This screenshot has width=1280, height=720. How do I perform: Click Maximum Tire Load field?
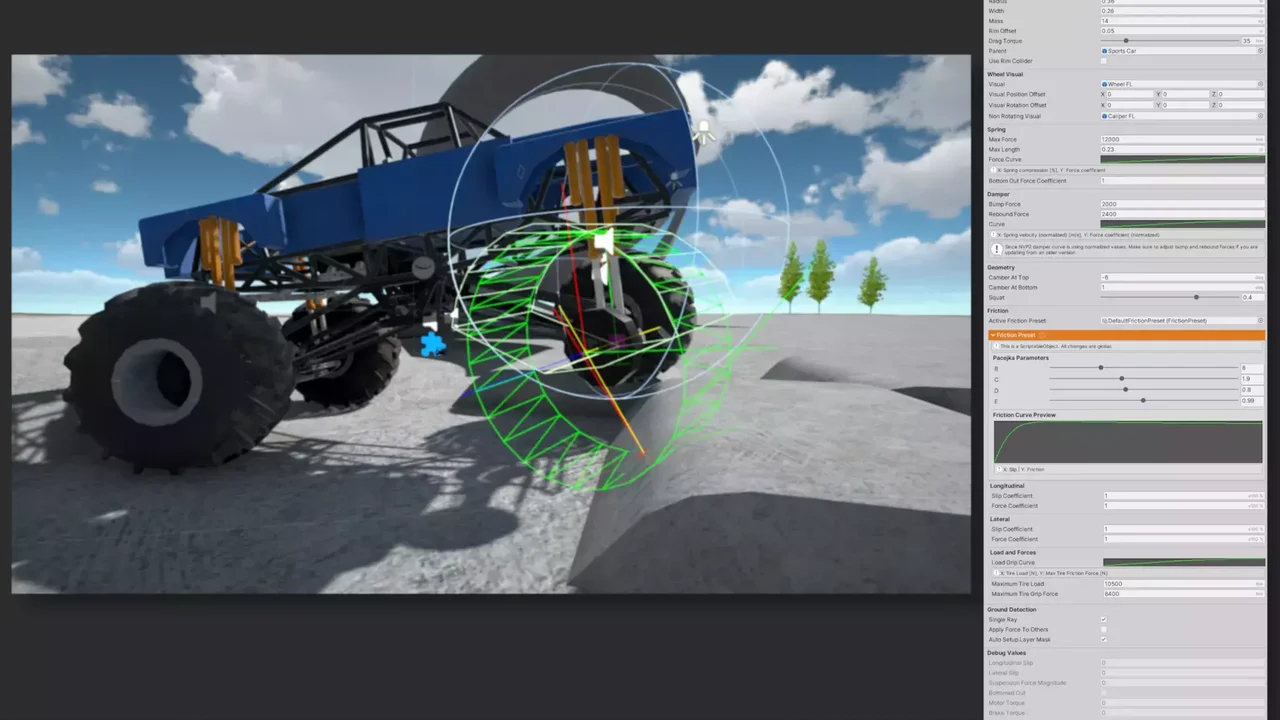pyautogui.click(x=1183, y=584)
